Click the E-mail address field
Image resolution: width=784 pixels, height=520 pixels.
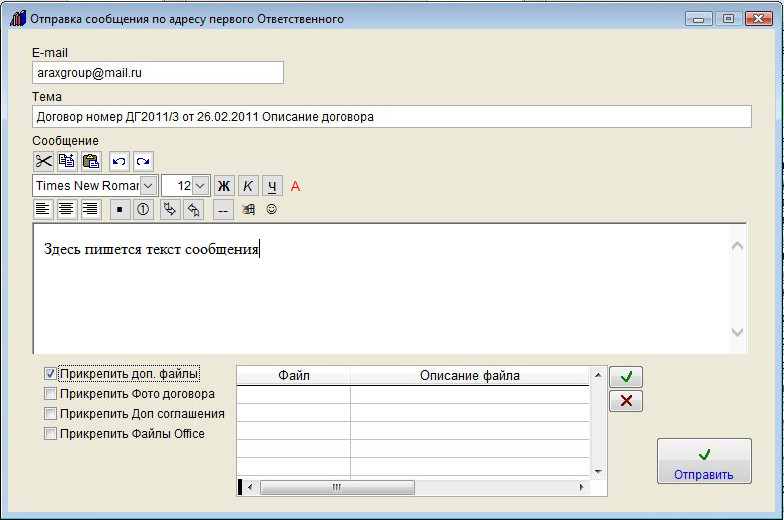coord(158,72)
